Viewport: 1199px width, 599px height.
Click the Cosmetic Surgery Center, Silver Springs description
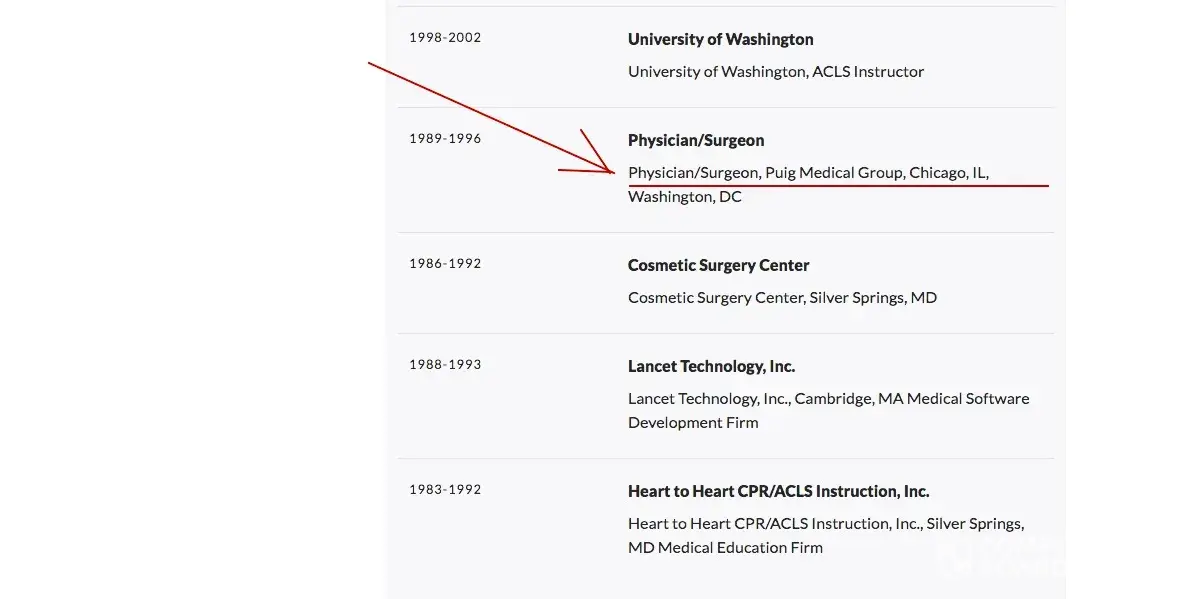(782, 297)
